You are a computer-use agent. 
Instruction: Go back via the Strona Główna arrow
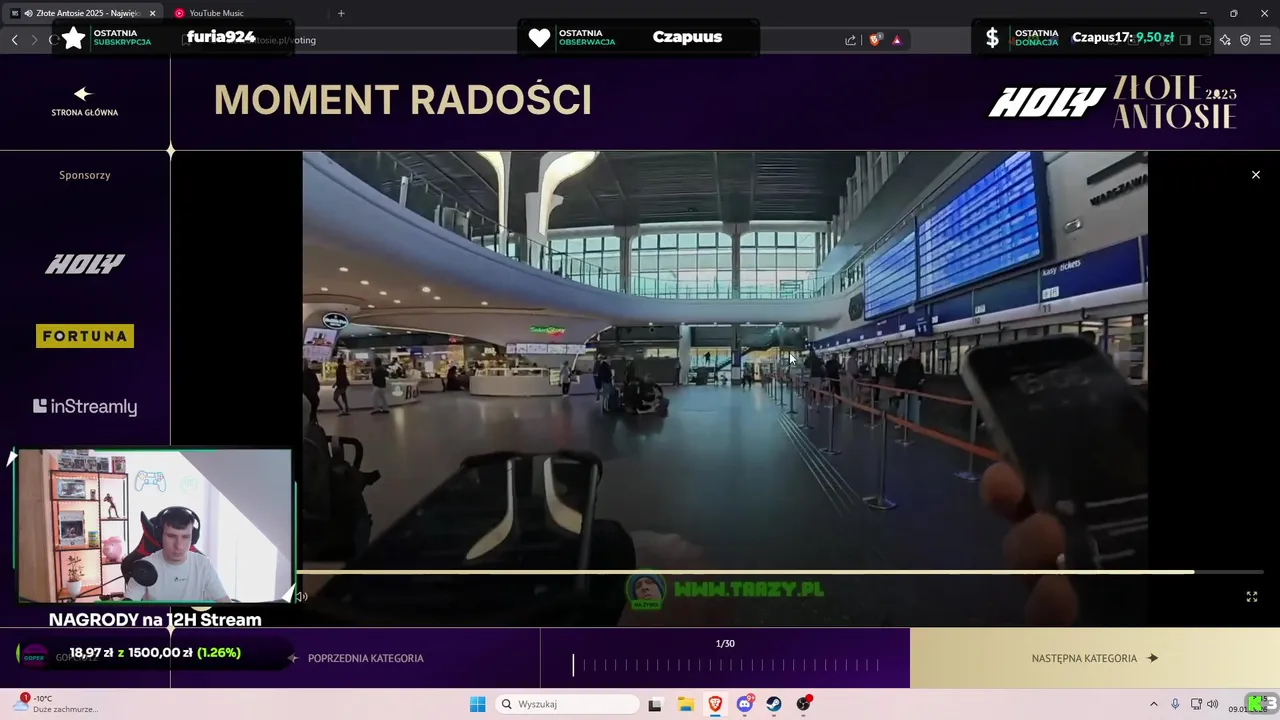(84, 101)
